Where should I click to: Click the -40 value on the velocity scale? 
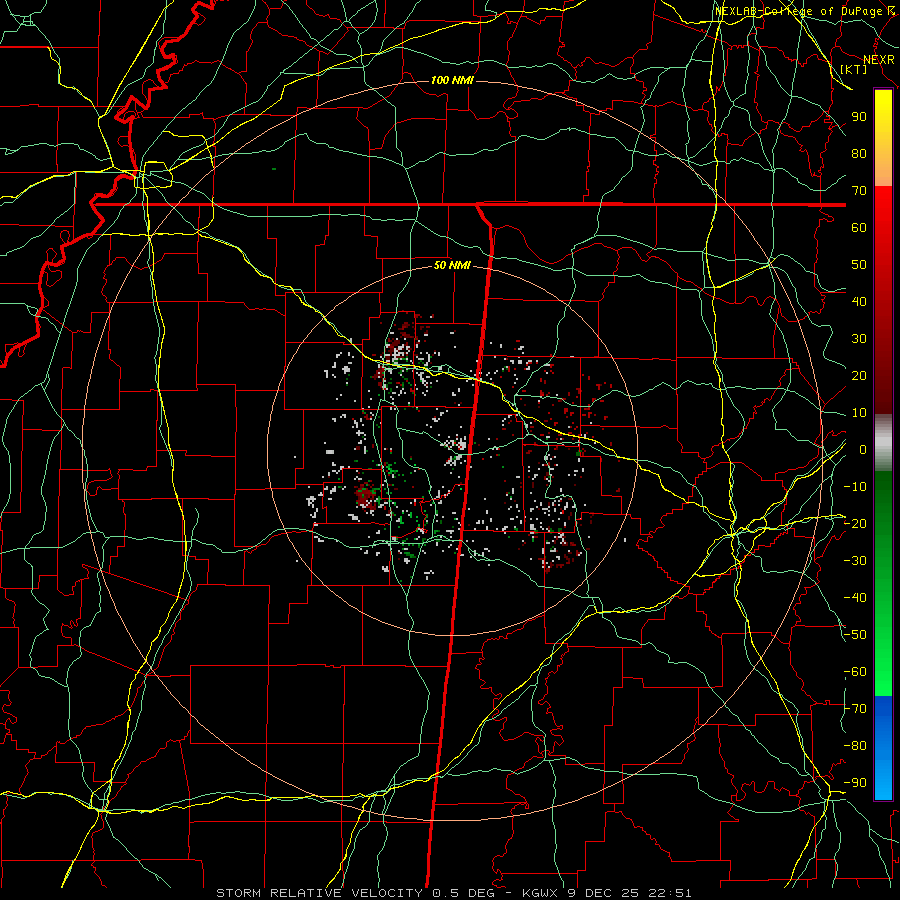pyautogui.click(x=855, y=598)
